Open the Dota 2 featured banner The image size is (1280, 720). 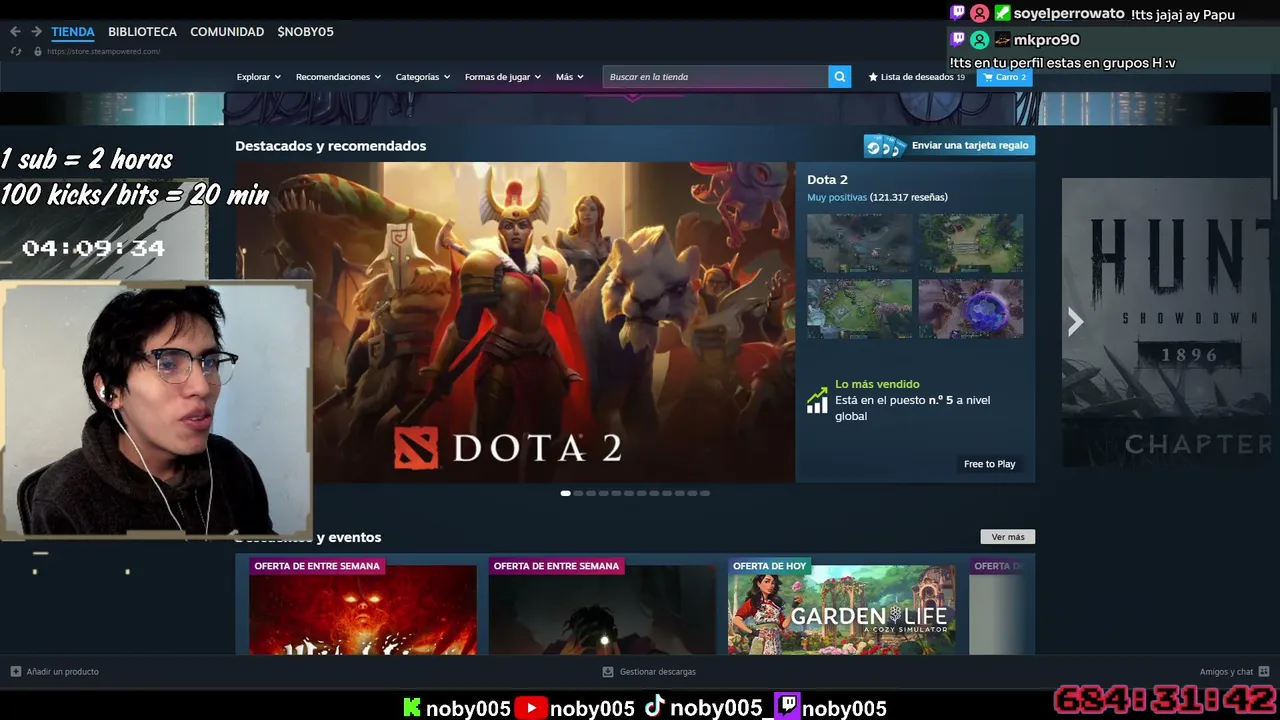click(515, 322)
